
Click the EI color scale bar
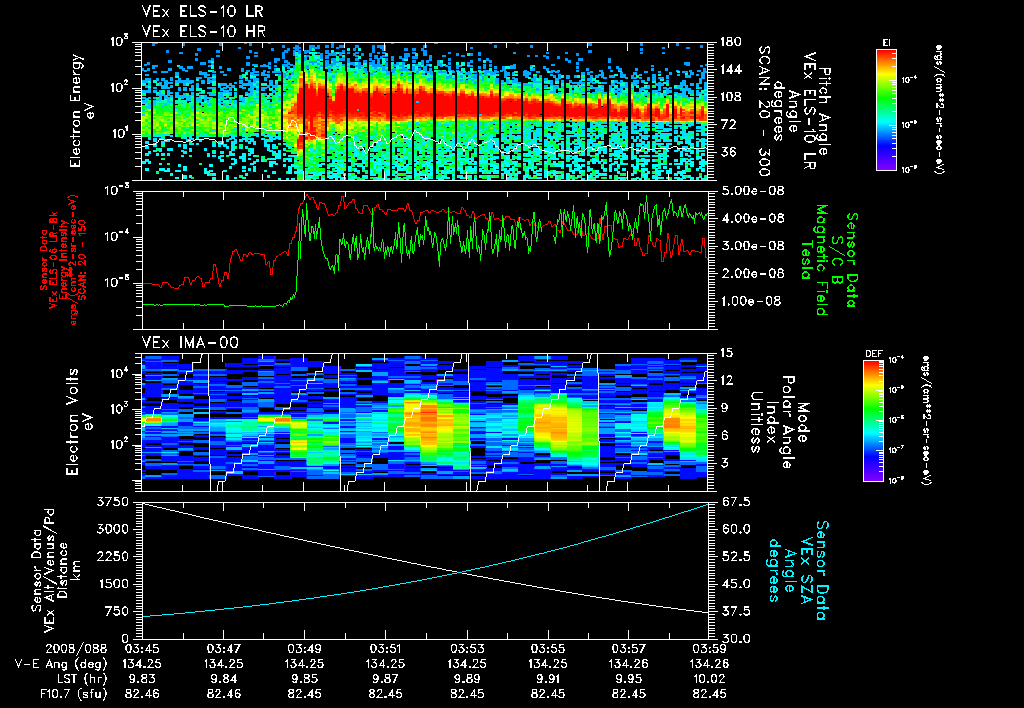tap(886, 109)
